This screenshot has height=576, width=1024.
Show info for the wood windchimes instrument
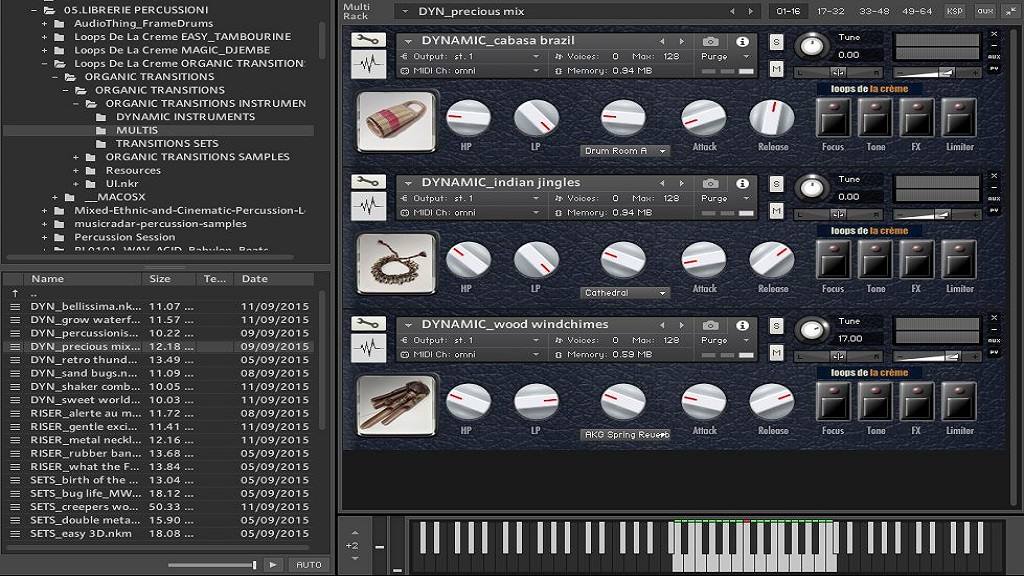click(x=742, y=325)
